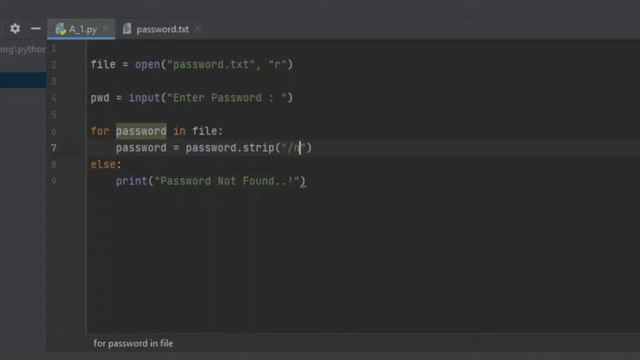This screenshot has height=360, width=640.
Task: Click the selected blue item in project panel
Action: (23, 80)
